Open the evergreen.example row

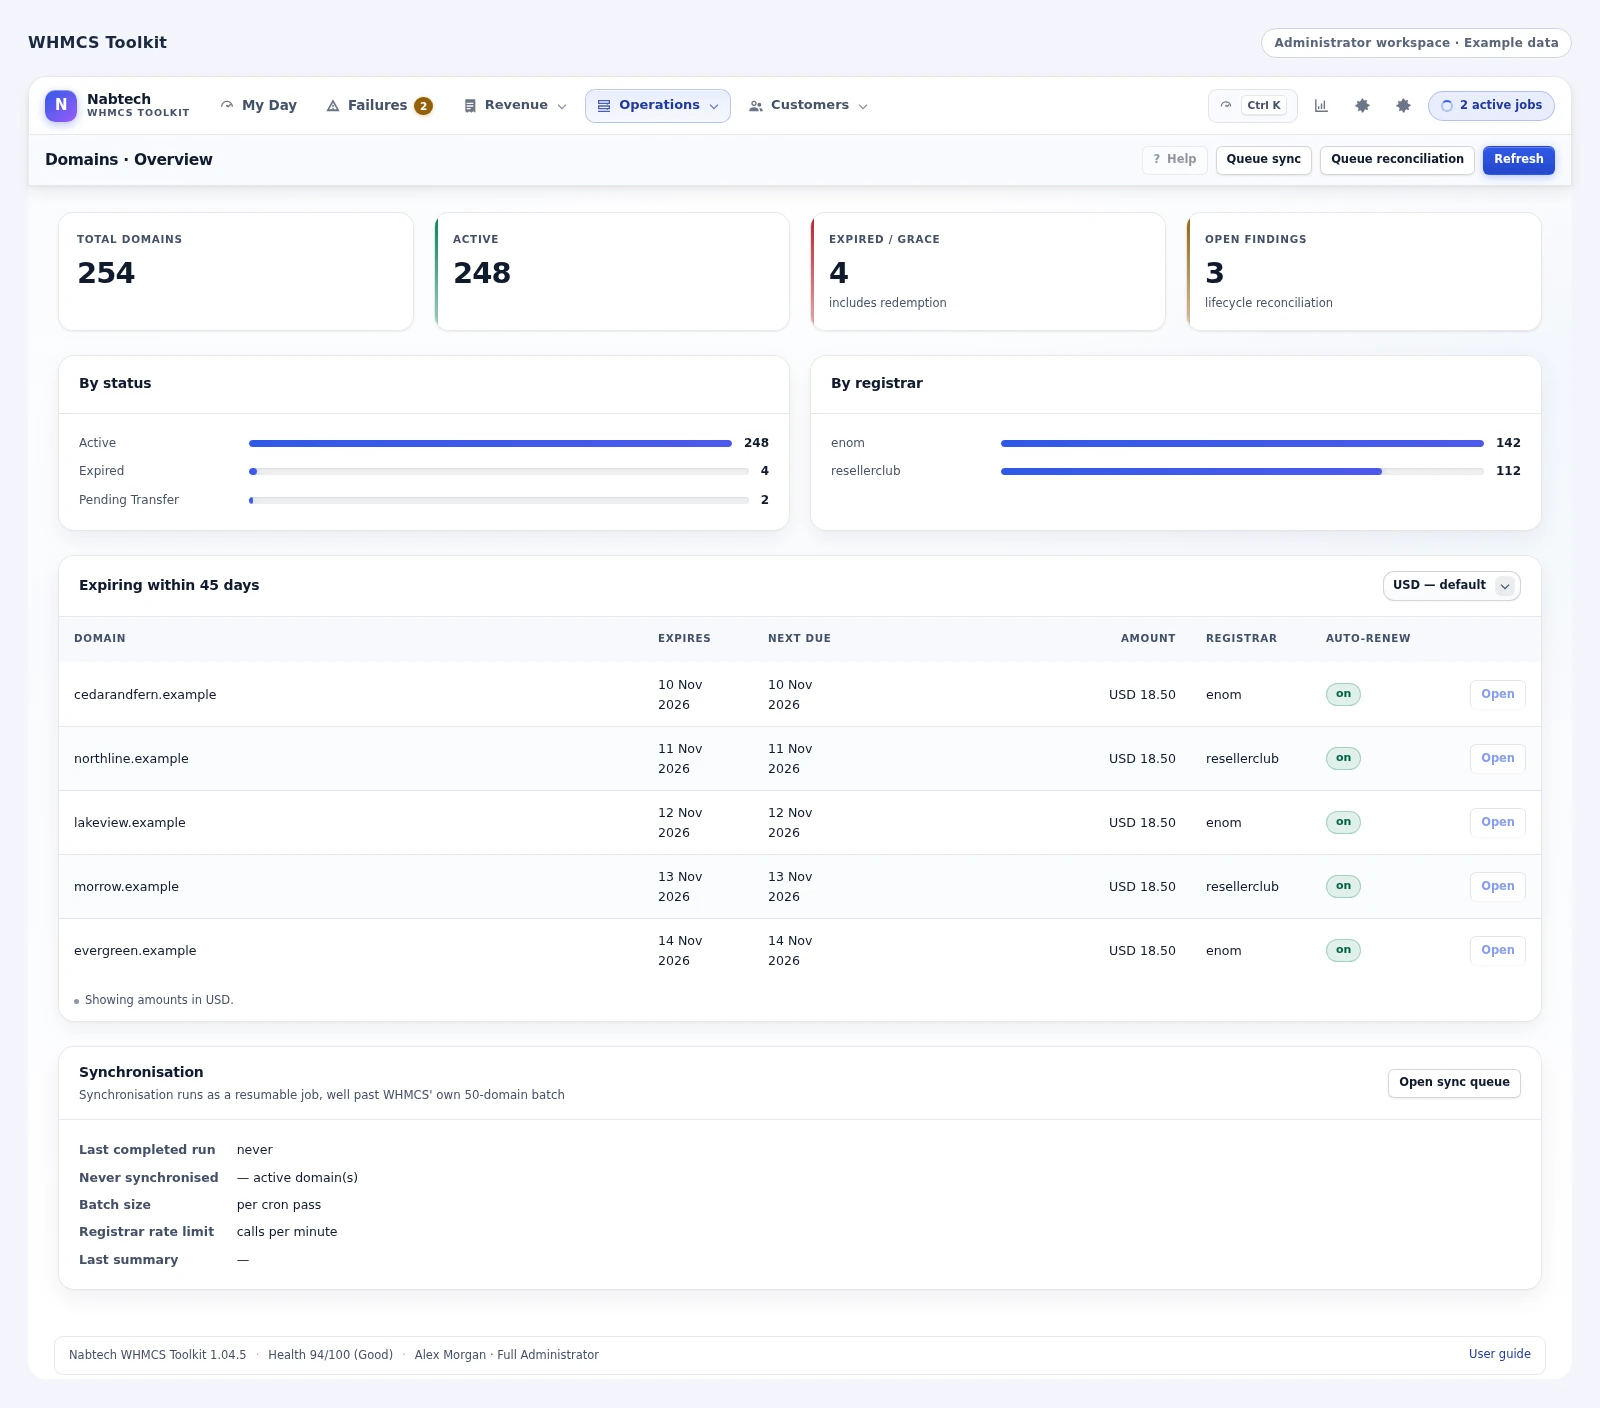(1497, 950)
